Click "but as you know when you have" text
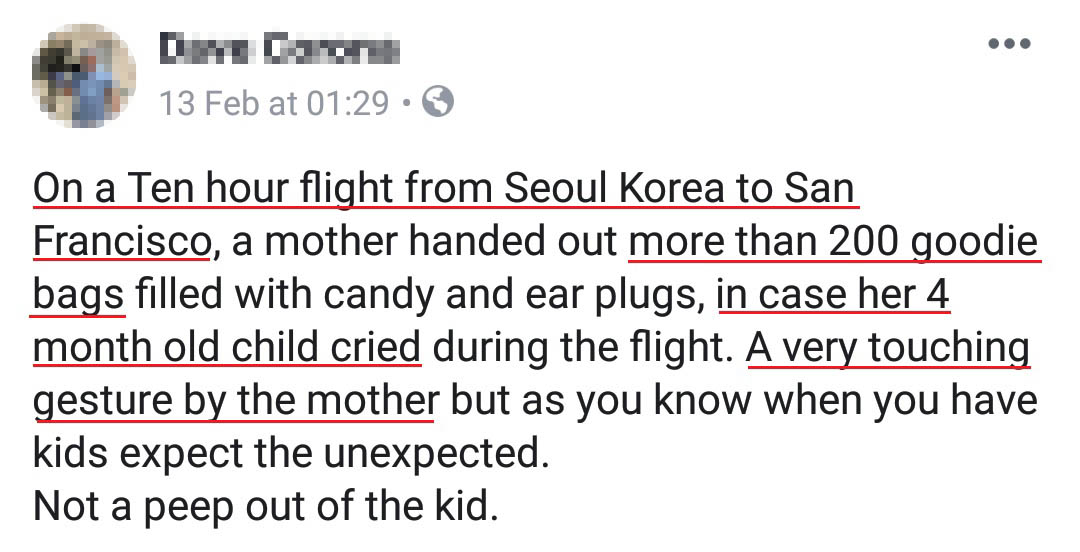Screen dimensions: 1080x552 743,400
